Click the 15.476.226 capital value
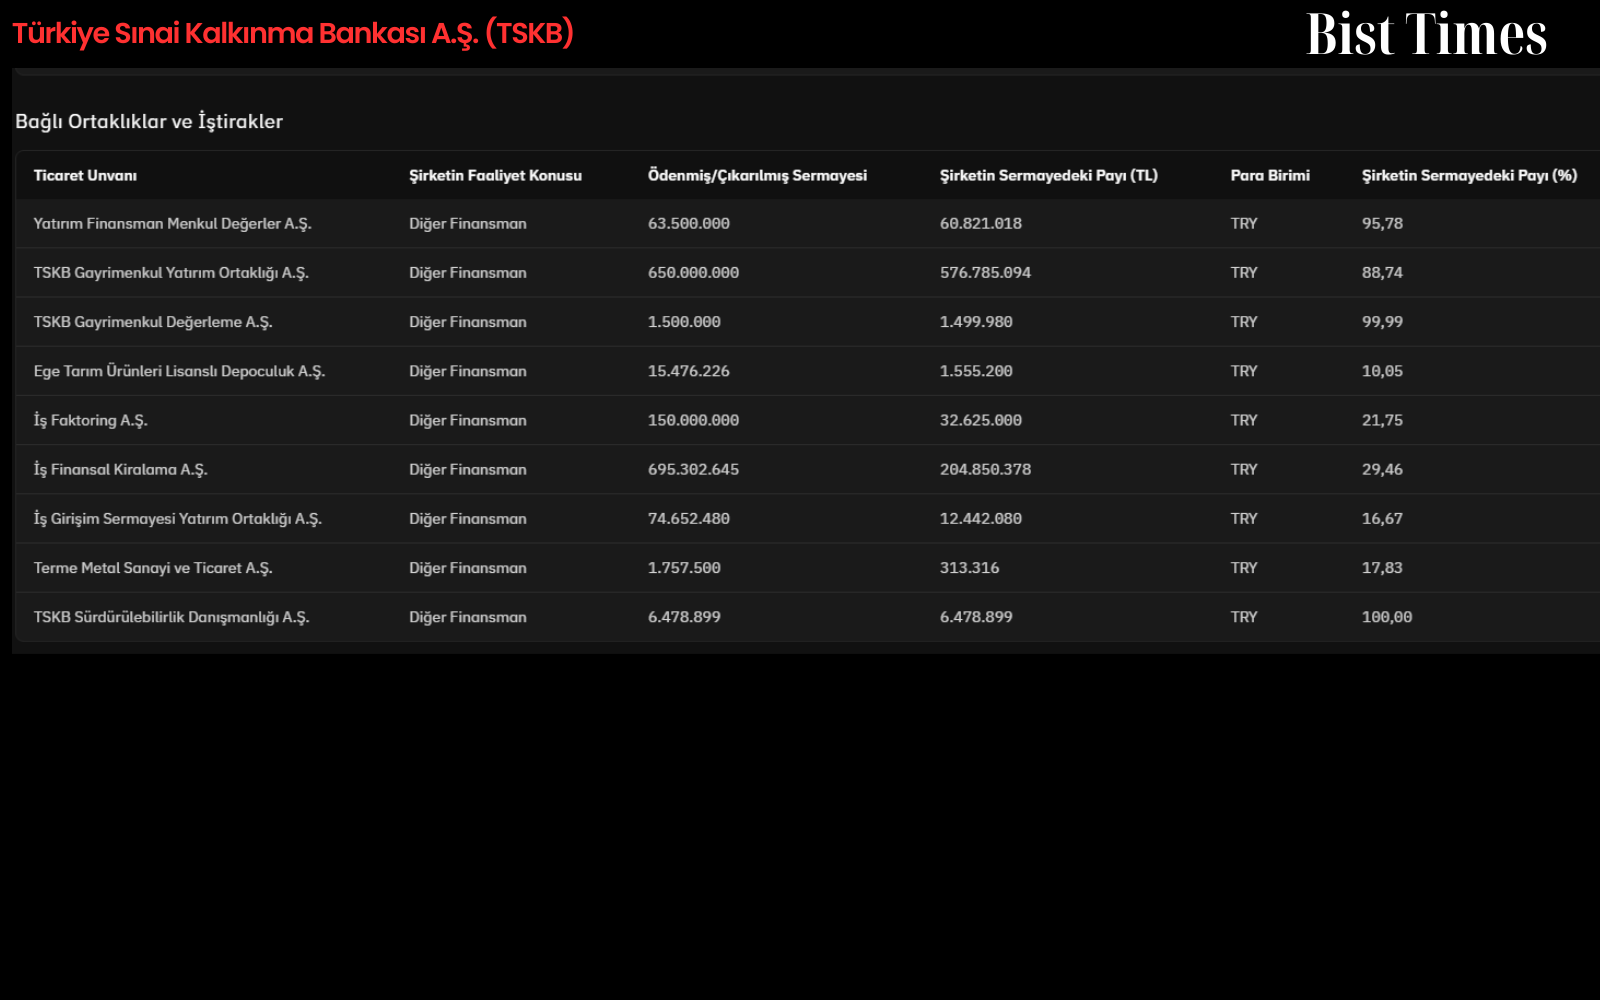 point(689,371)
